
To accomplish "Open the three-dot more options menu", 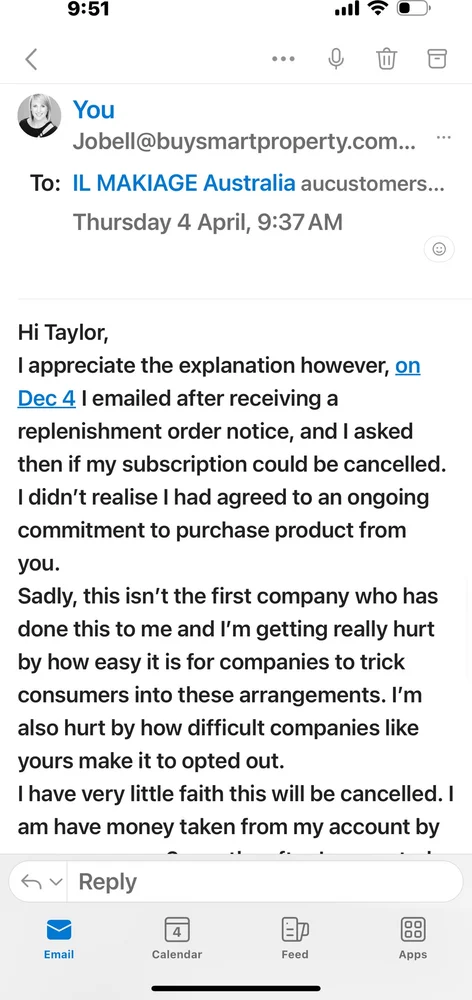I will coord(283,59).
